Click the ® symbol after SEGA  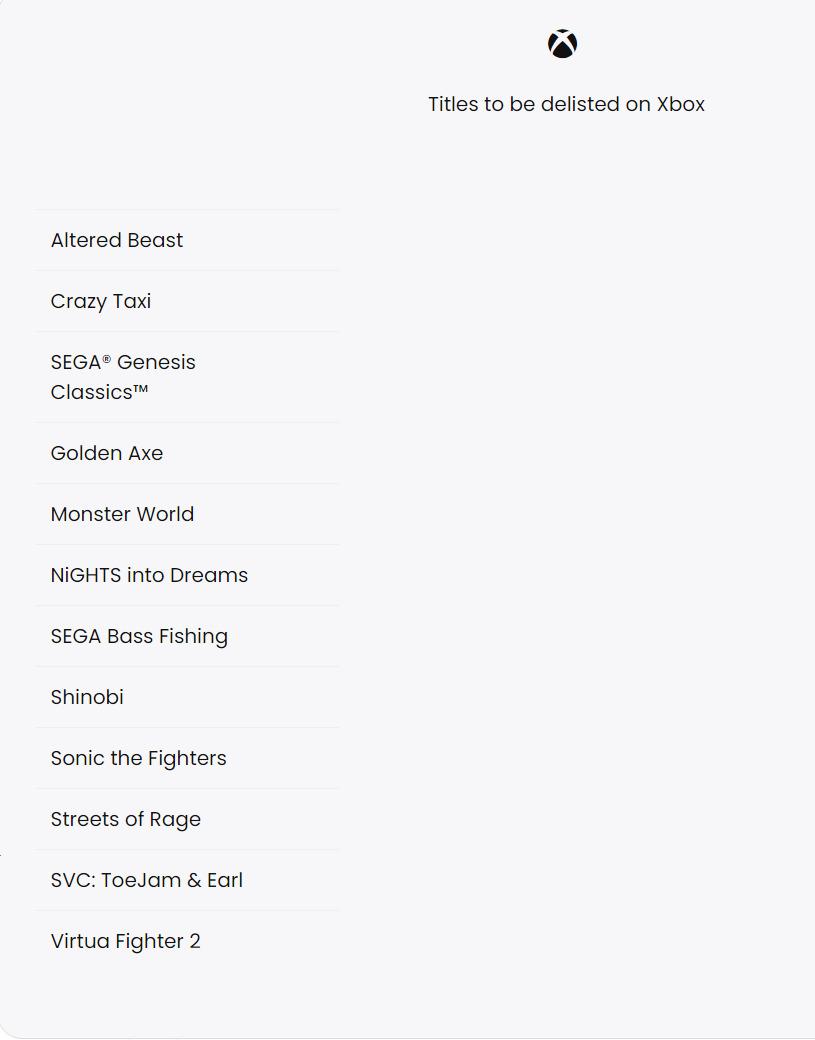106,359
